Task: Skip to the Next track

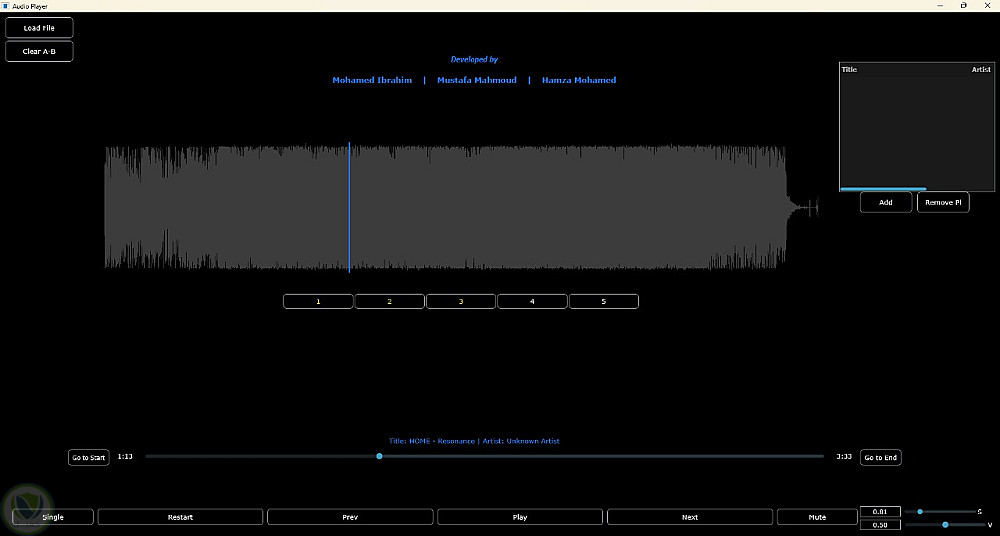Action: [690, 517]
